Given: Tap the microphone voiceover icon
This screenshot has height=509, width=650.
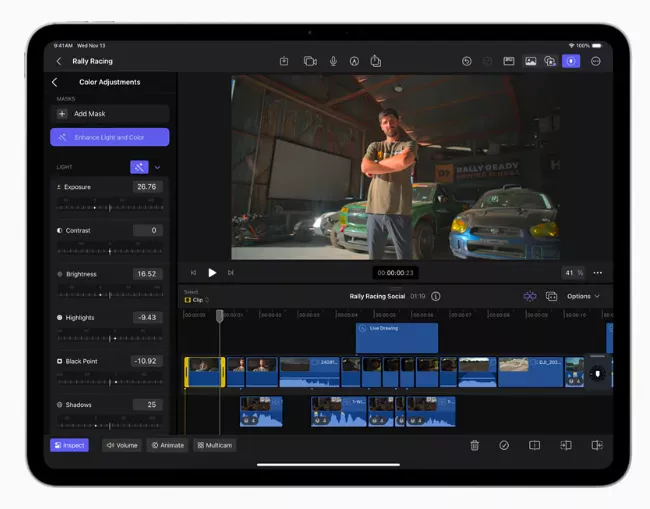Looking at the screenshot, I should [x=333, y=61].
